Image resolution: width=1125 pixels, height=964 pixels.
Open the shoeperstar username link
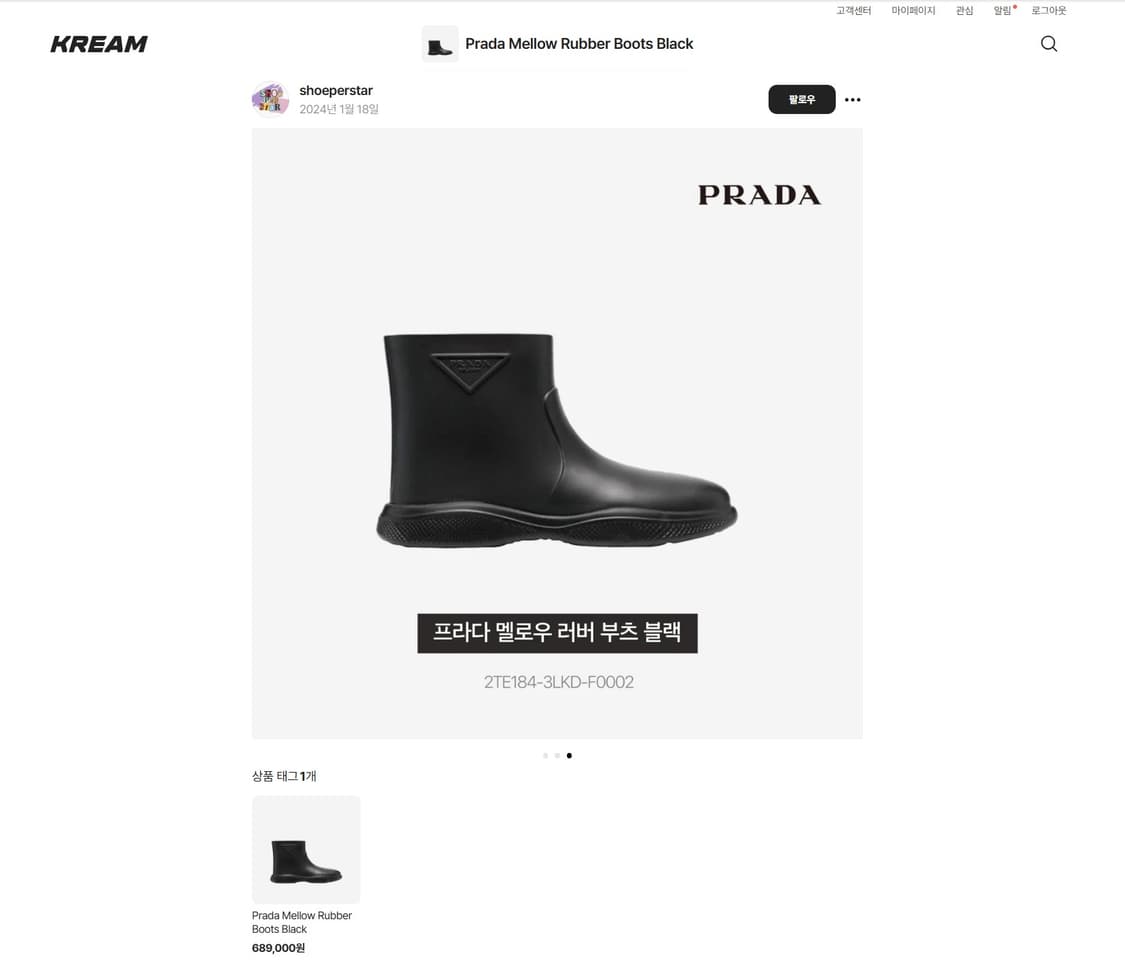tap(336, 90)
